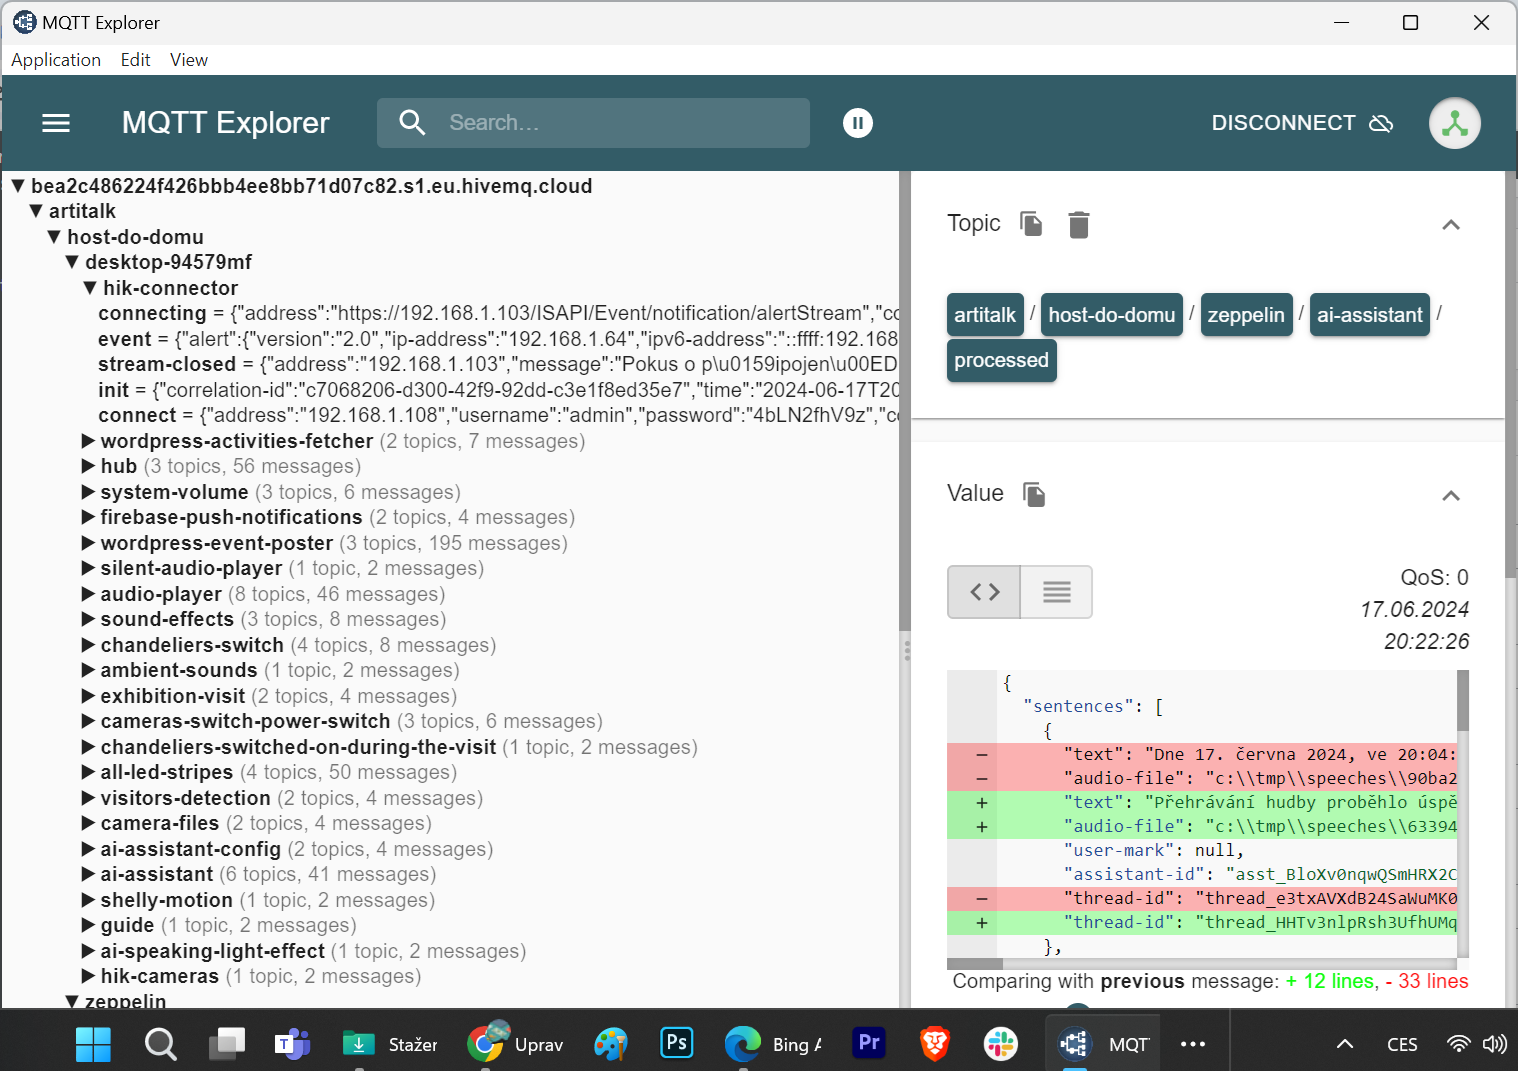Viewport: 1518px width, 1071px height.
Task: Open Windows taskbar search
Action: (160, 1044)
